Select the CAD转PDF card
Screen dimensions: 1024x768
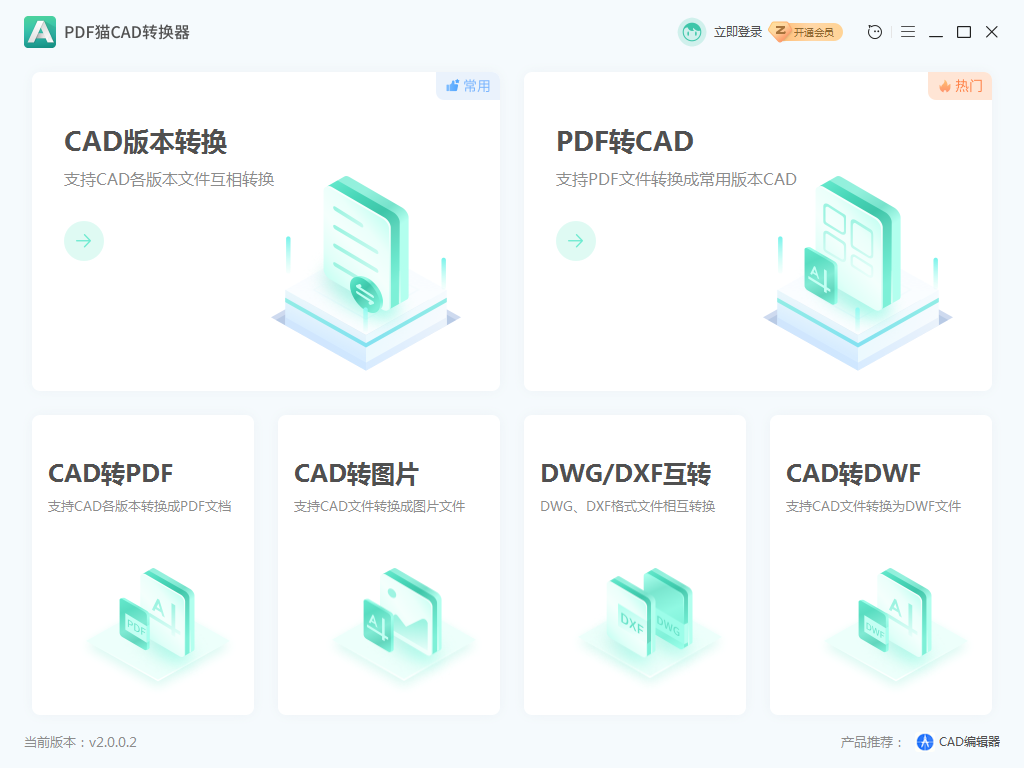tap(142, 563)
